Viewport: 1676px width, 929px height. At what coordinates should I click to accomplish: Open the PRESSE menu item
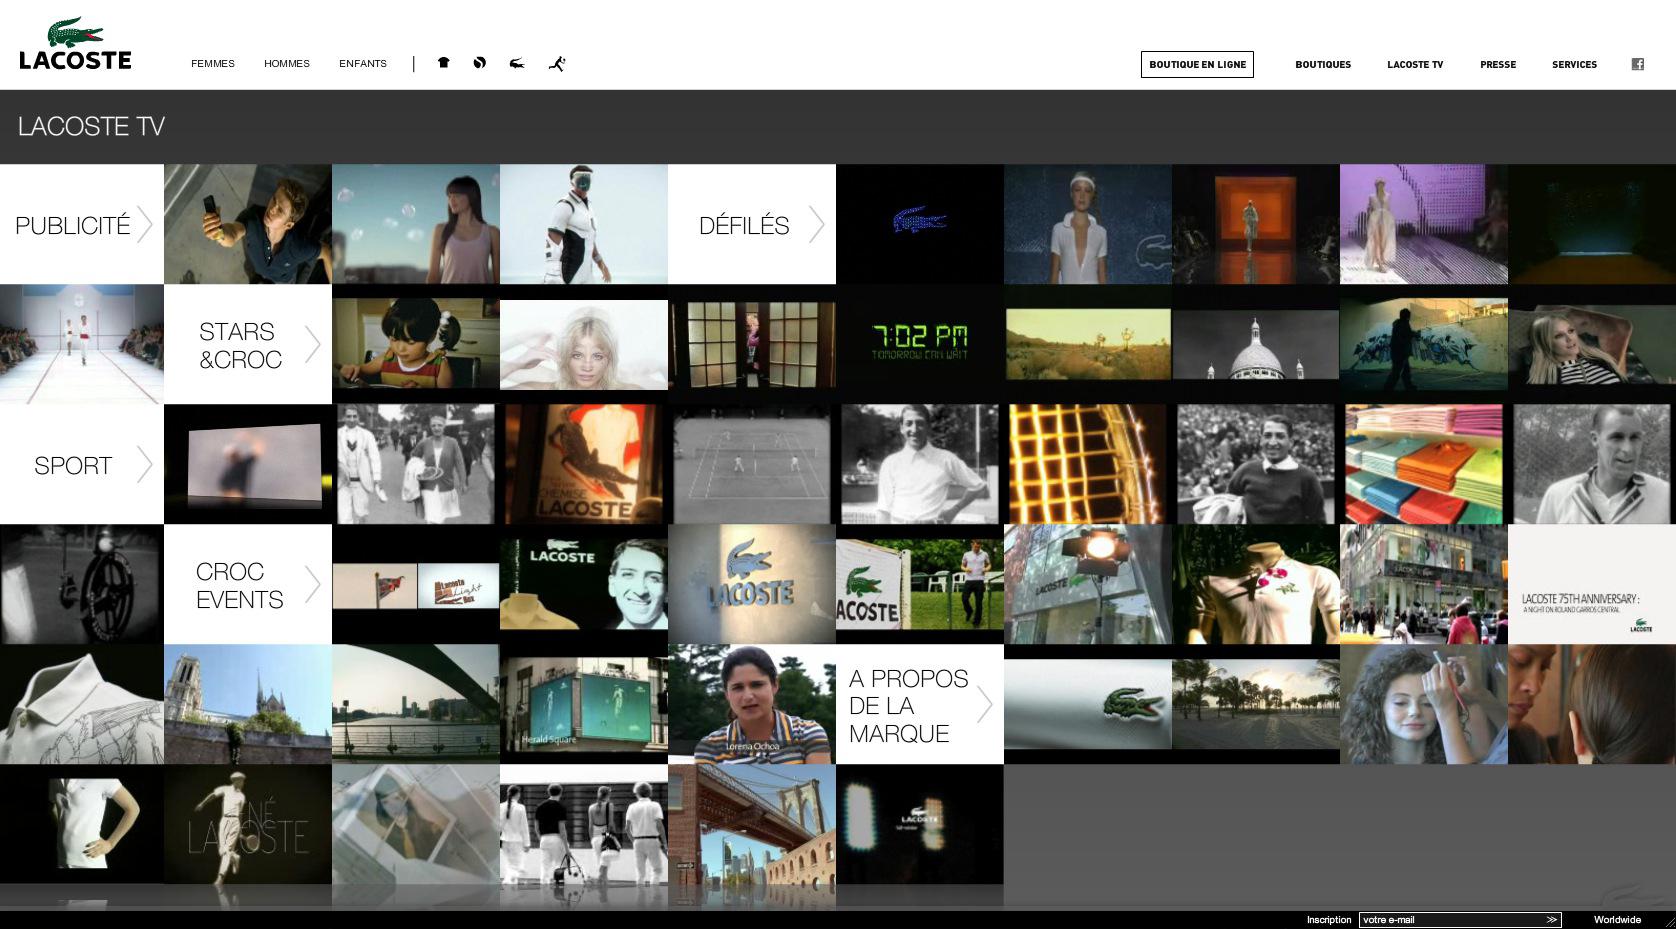point(1498,65)
